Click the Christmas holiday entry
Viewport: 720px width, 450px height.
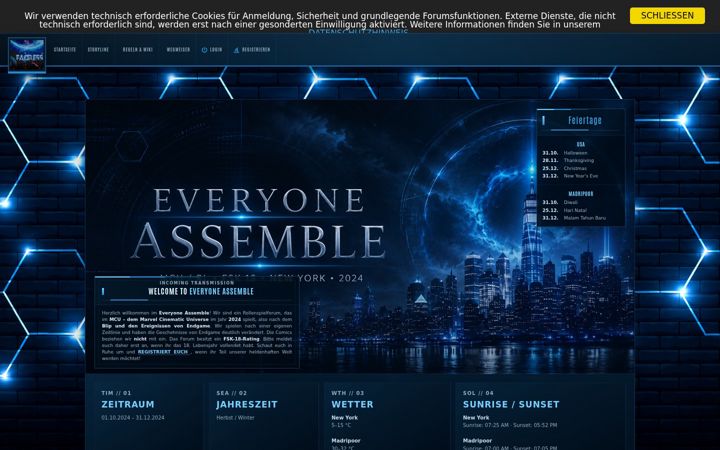(575, 169)
